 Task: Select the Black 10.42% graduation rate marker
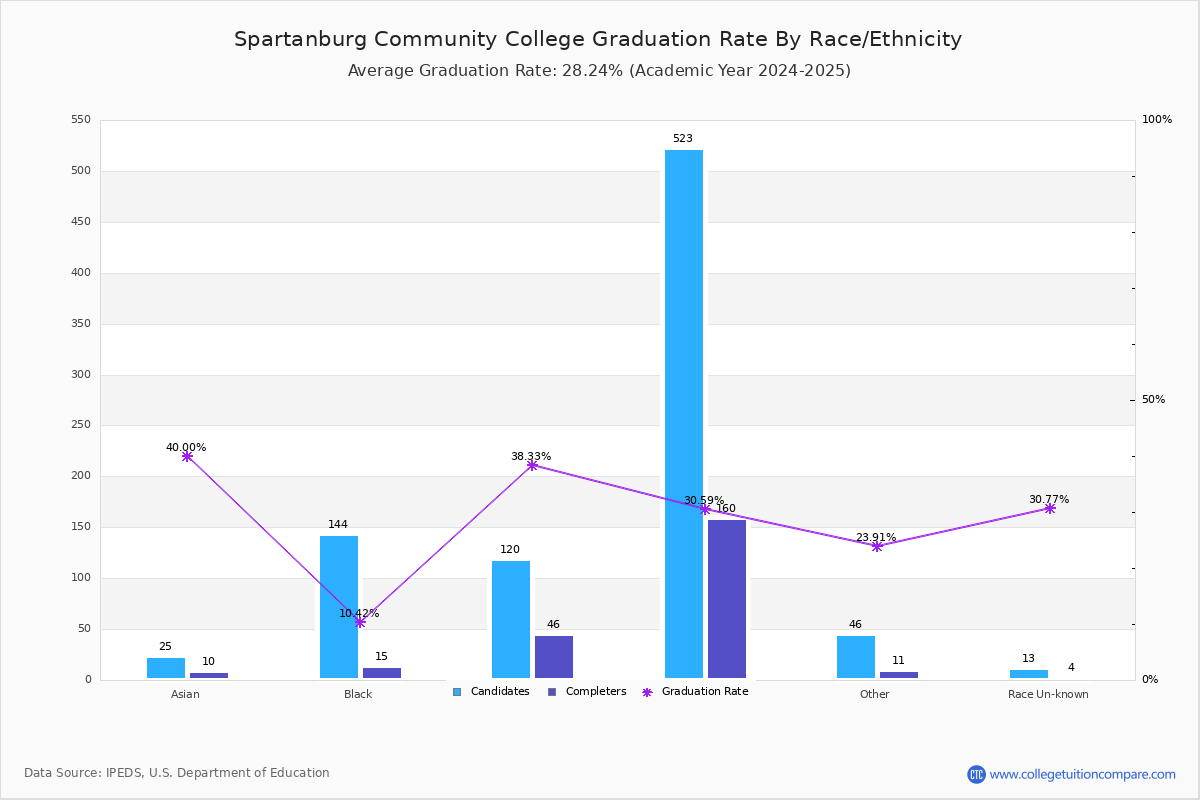360,622
